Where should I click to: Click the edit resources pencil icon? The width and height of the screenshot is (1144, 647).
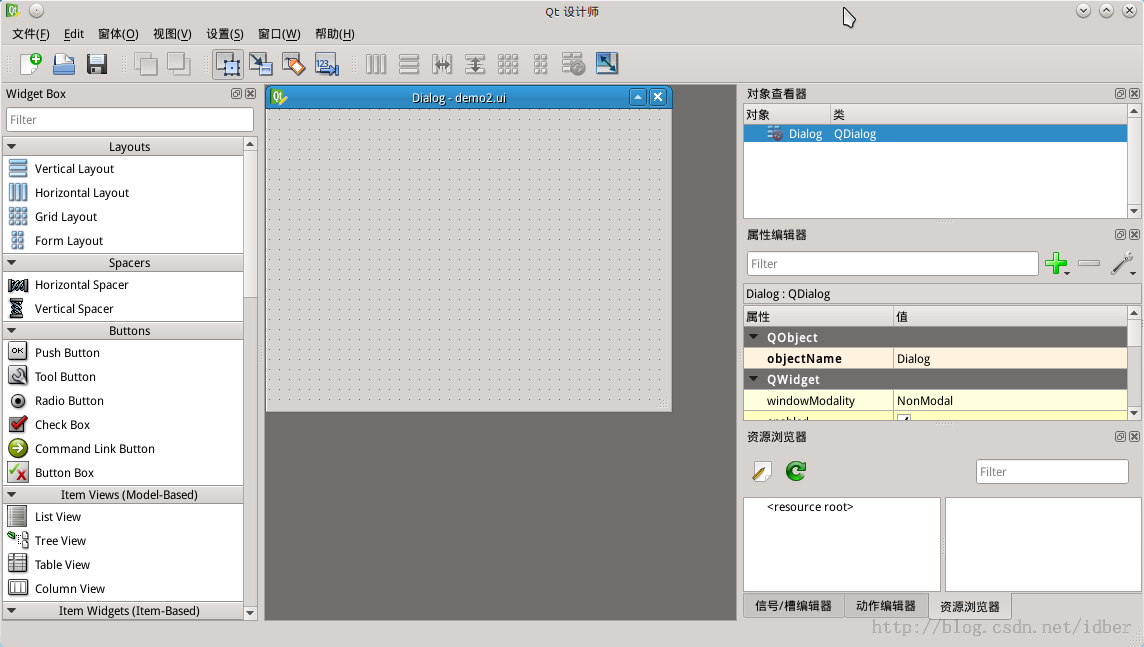(761, 471)
